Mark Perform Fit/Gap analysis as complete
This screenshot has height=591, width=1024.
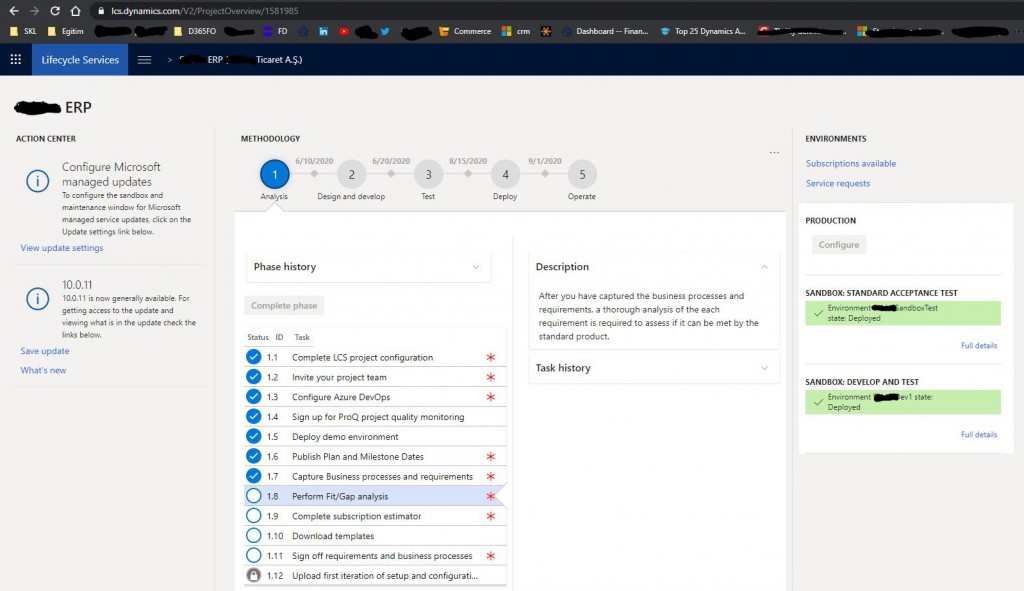[253, 496]
